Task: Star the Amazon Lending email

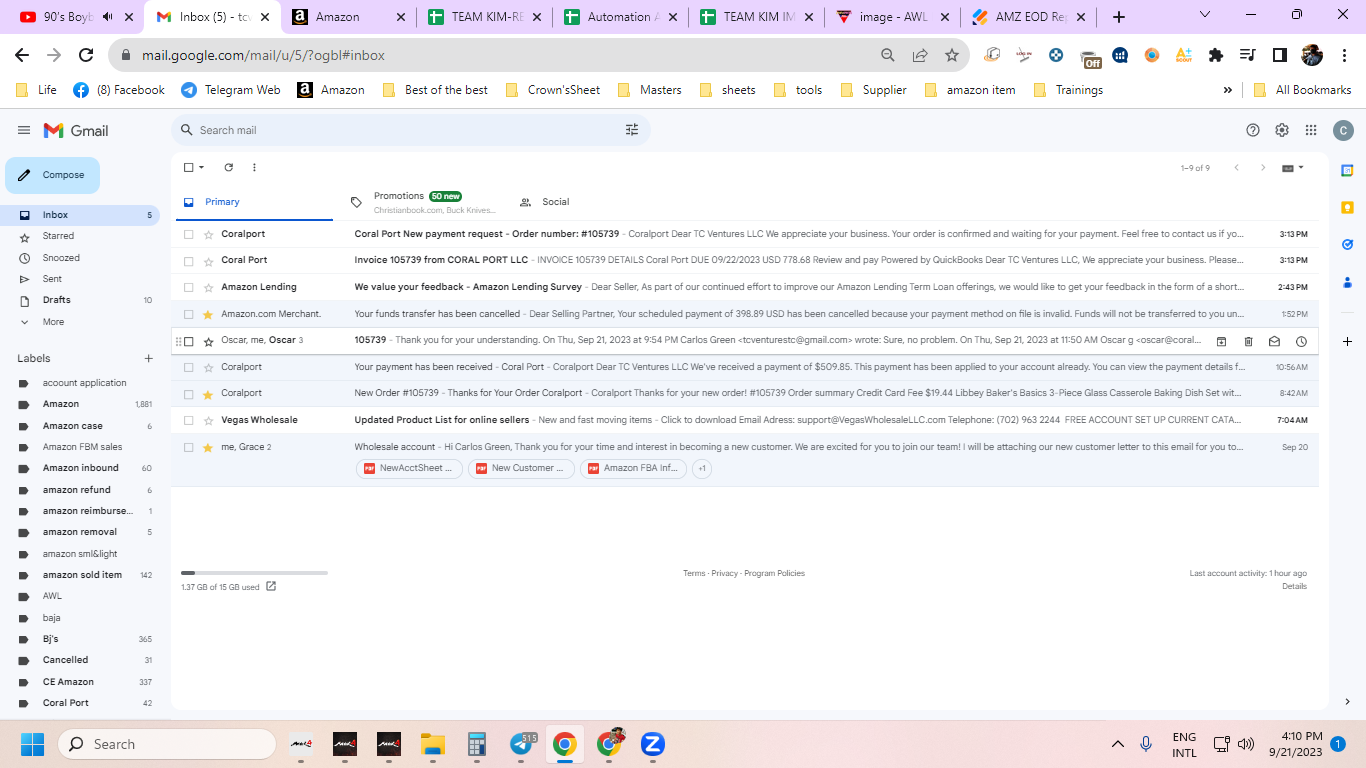Action: (208, 287)
